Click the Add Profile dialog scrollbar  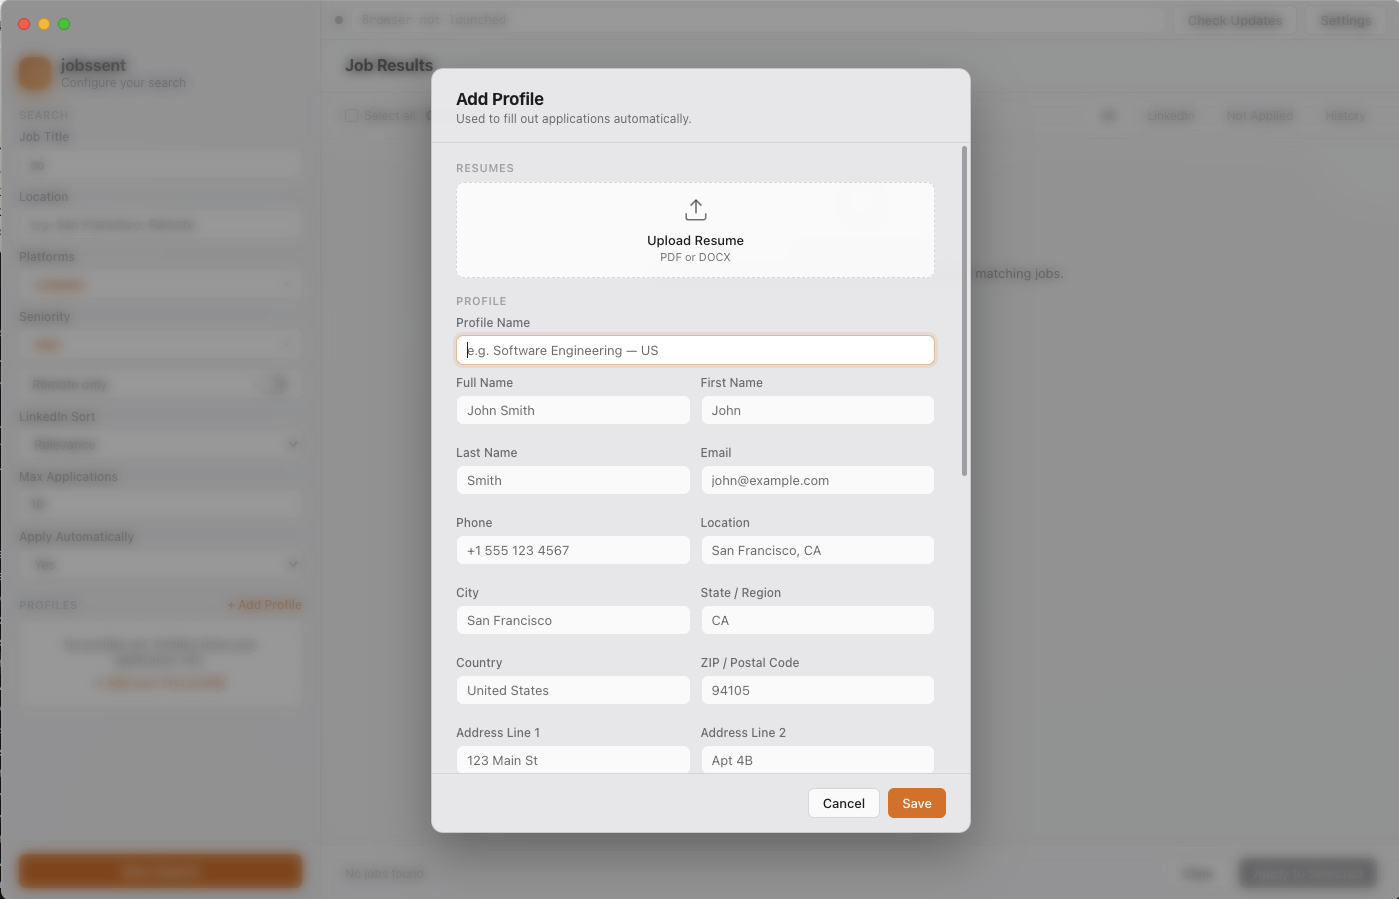pos(964,311)
